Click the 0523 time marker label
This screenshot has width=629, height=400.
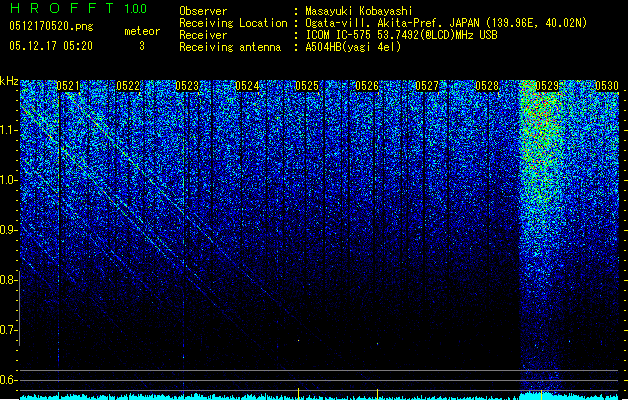coord(187,86)
